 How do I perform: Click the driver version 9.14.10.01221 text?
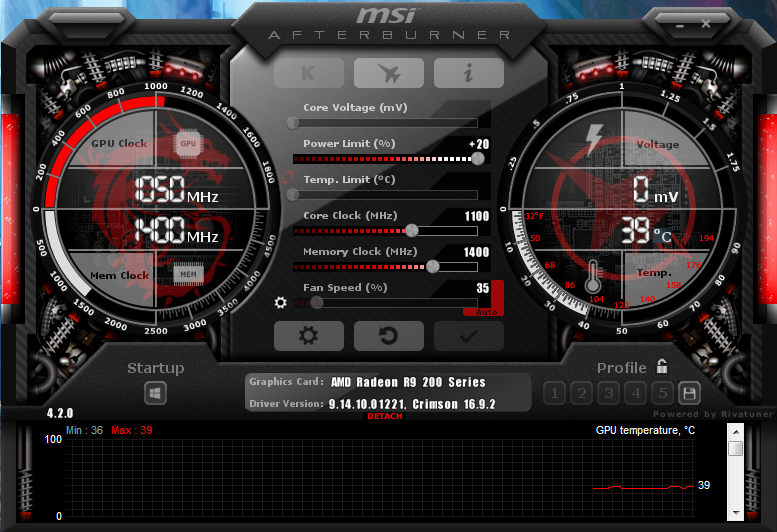click(368, 404)
